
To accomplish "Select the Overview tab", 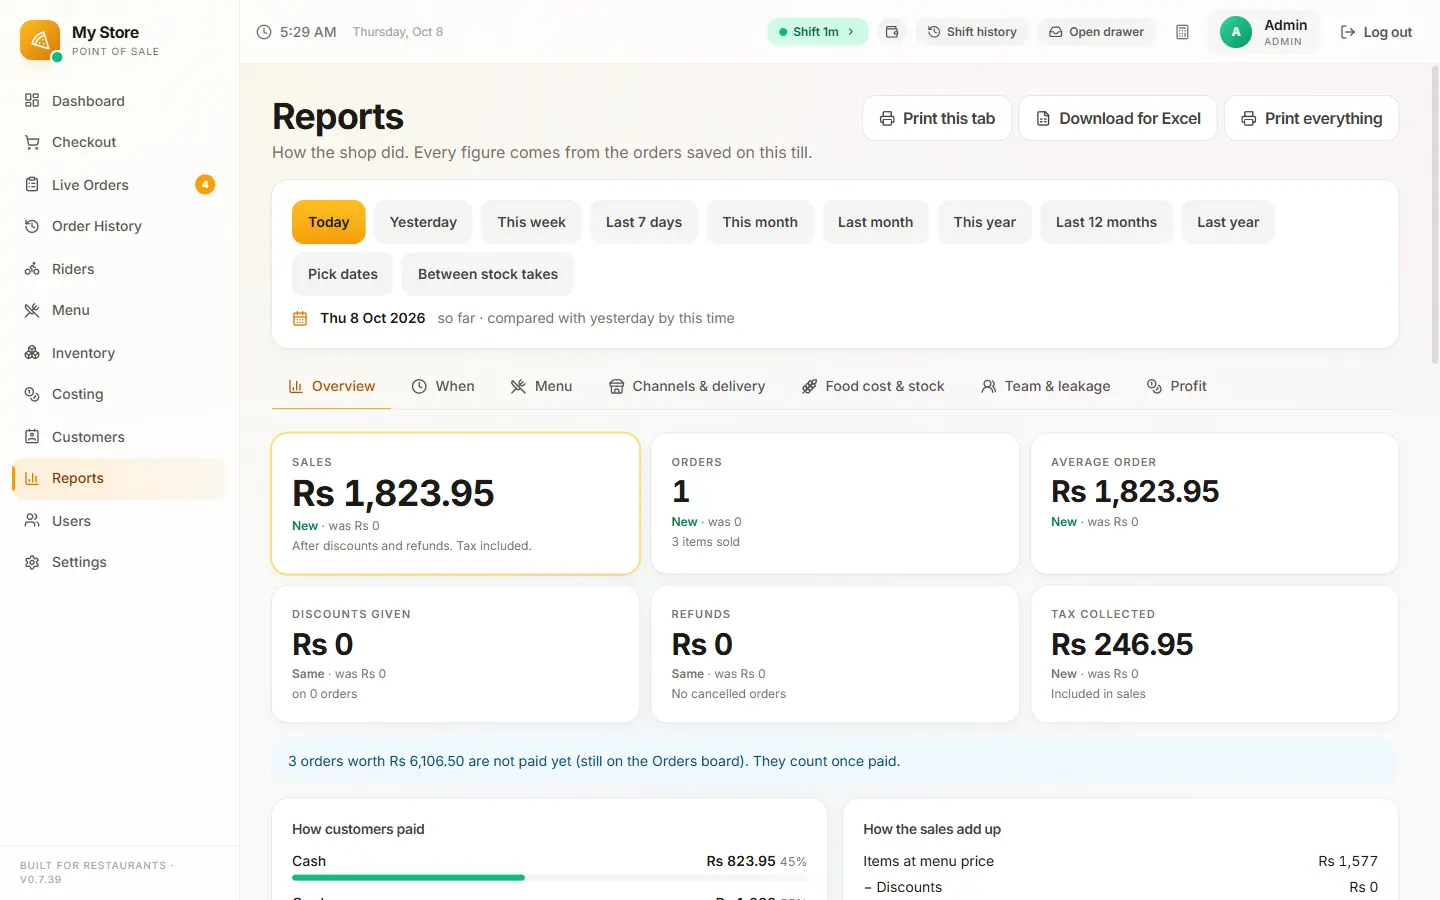I will [332, 386].
